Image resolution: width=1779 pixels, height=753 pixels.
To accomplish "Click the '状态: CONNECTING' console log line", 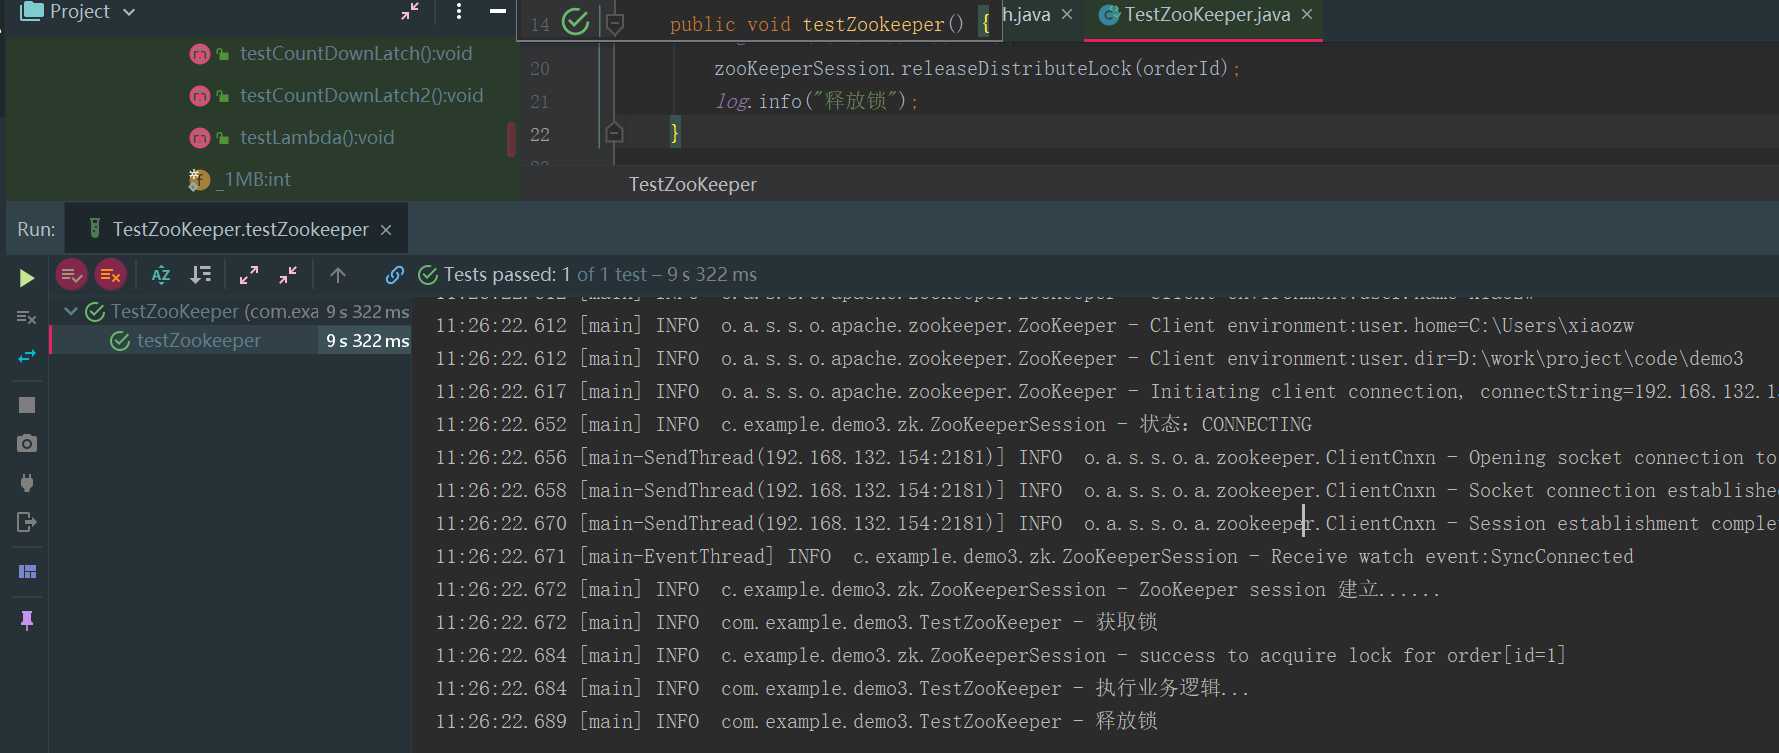I will pos(873,425).
